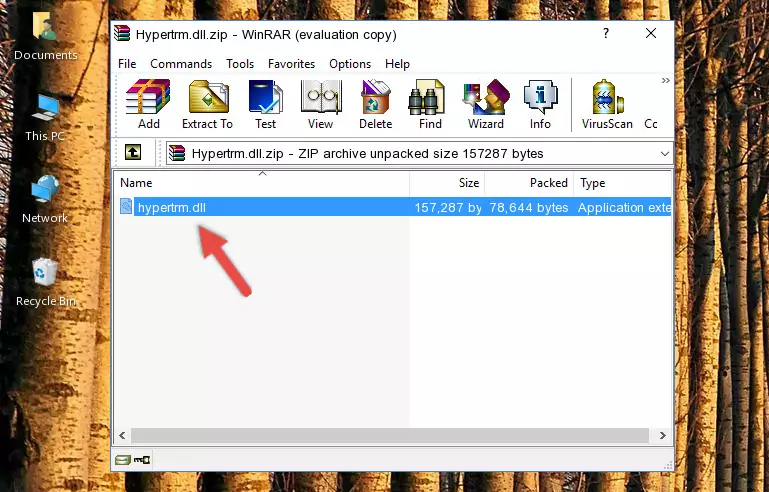Screen dimensions: 769x492
Task: Select the Recycle Bin desktop icon
Action: (46, 282)
